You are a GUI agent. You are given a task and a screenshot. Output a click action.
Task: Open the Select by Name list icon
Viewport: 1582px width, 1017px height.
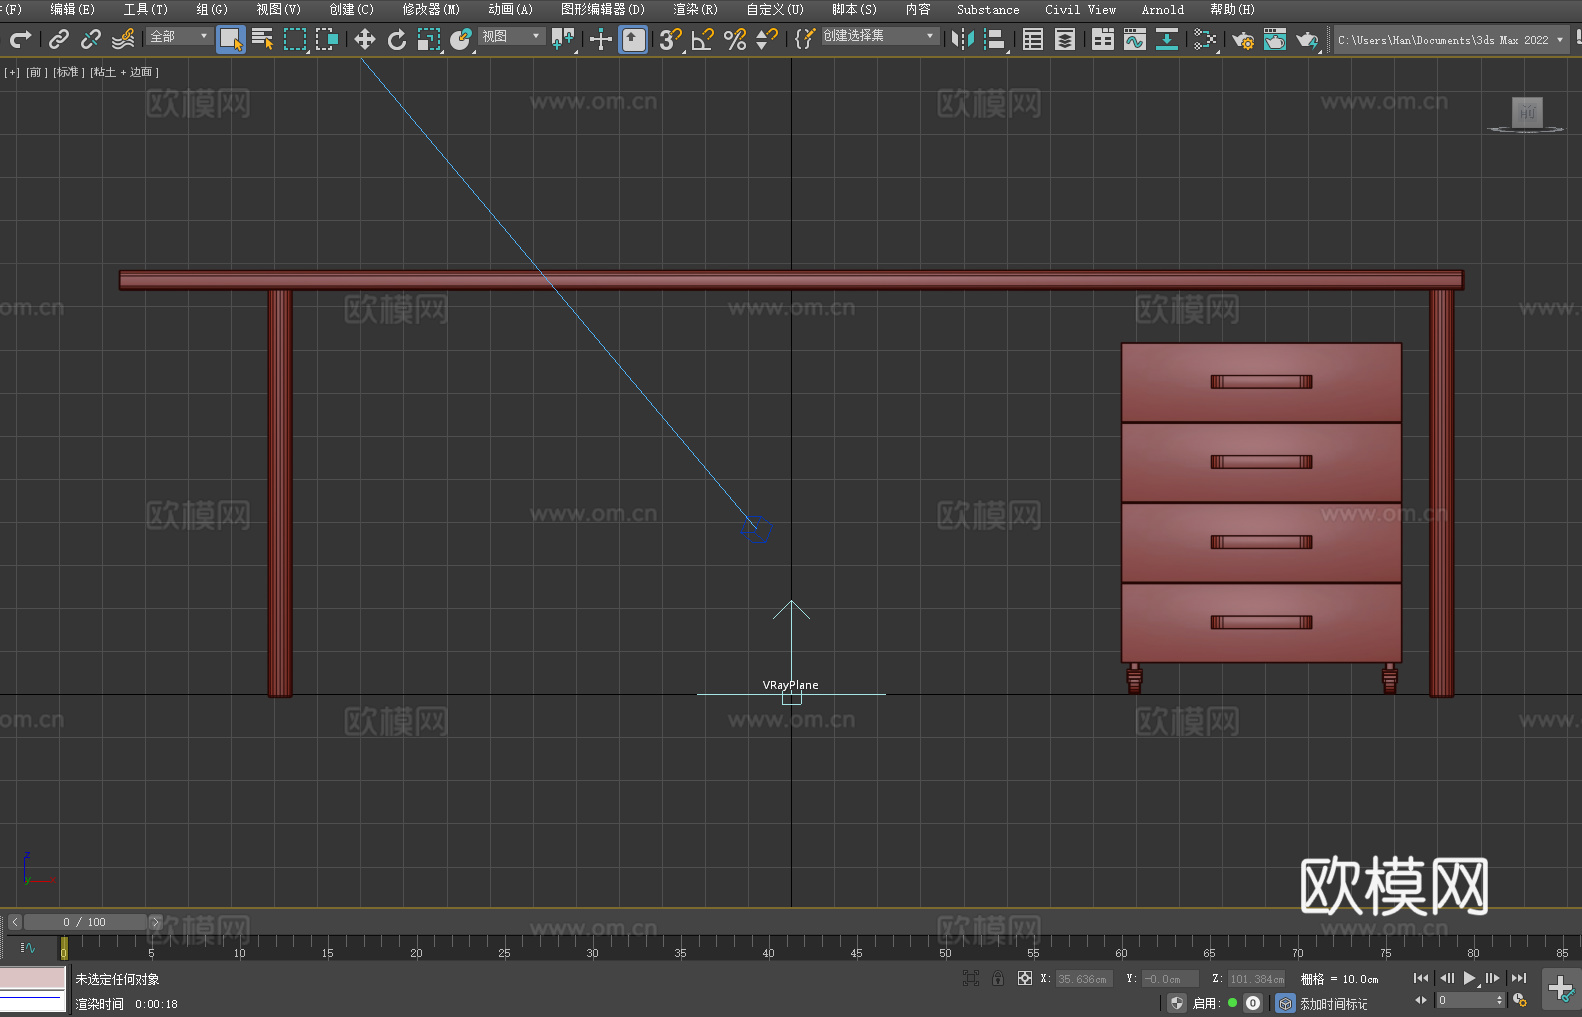(263, 39)
